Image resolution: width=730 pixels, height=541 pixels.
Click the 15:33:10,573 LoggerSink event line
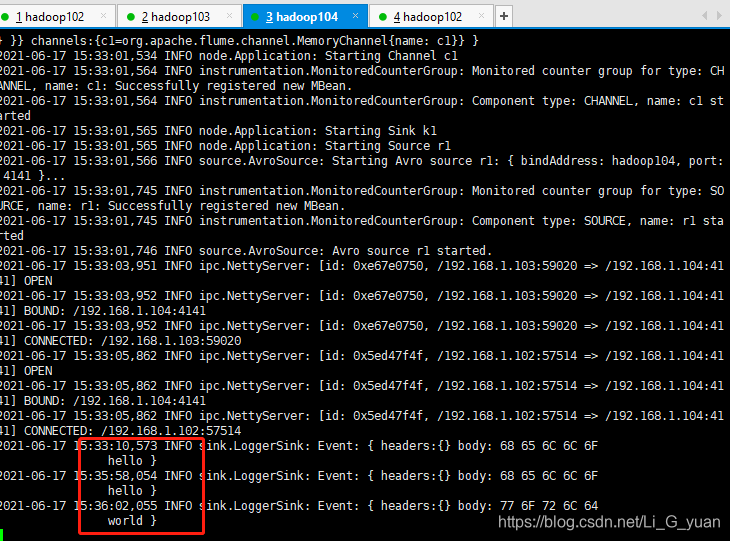coord(299,446)
